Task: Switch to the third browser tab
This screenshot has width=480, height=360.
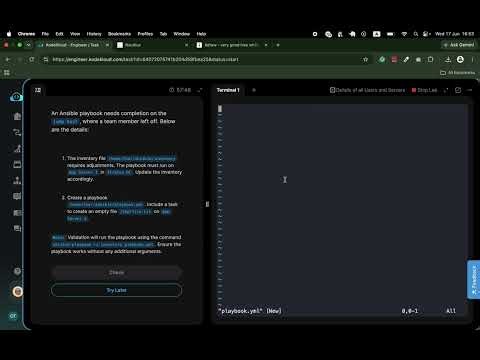Action: tap(231, 45)
